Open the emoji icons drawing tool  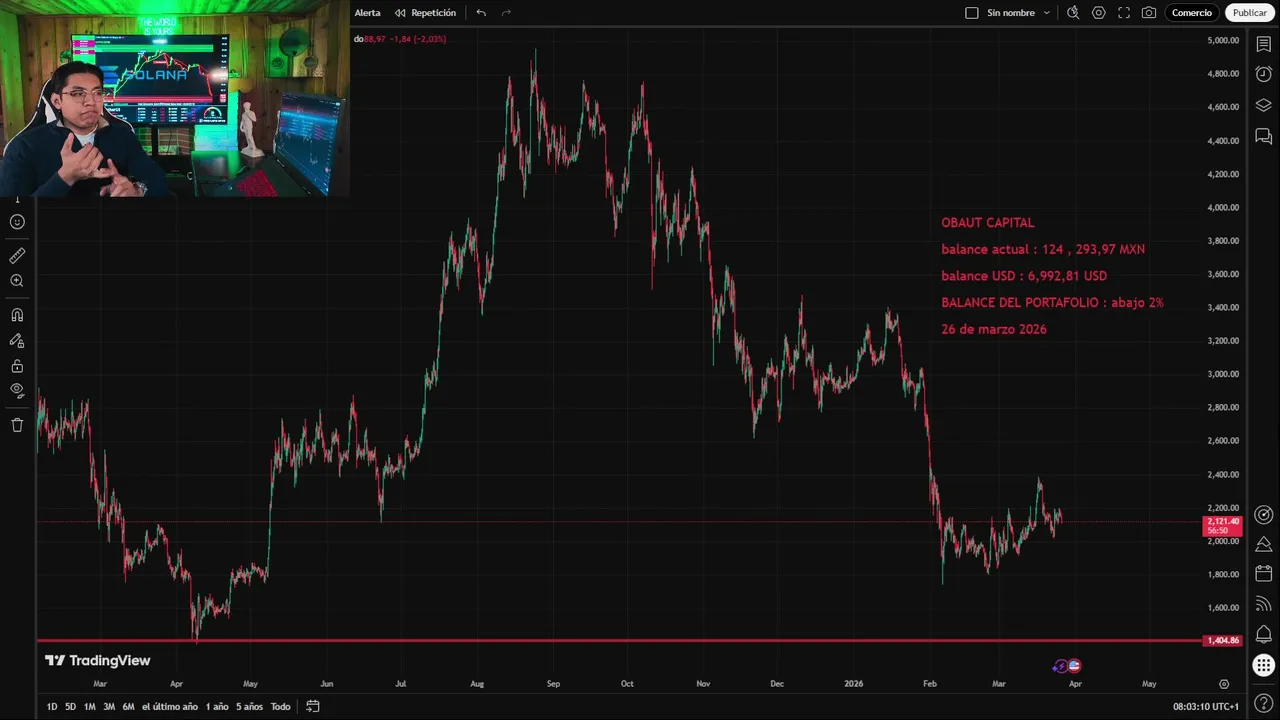[x=17, y=222]
